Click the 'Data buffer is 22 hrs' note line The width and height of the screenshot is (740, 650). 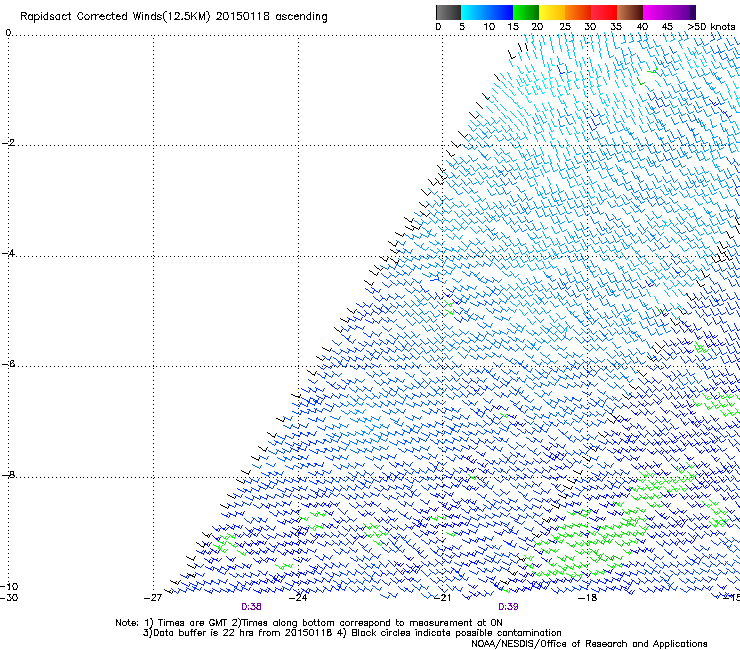[x=352, y=633]
